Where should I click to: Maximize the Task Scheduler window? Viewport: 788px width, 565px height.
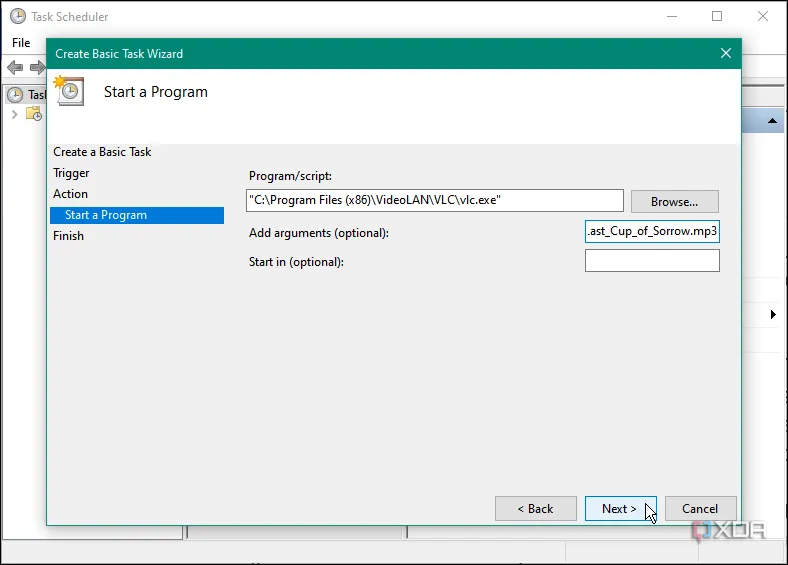tap(717, 16)
